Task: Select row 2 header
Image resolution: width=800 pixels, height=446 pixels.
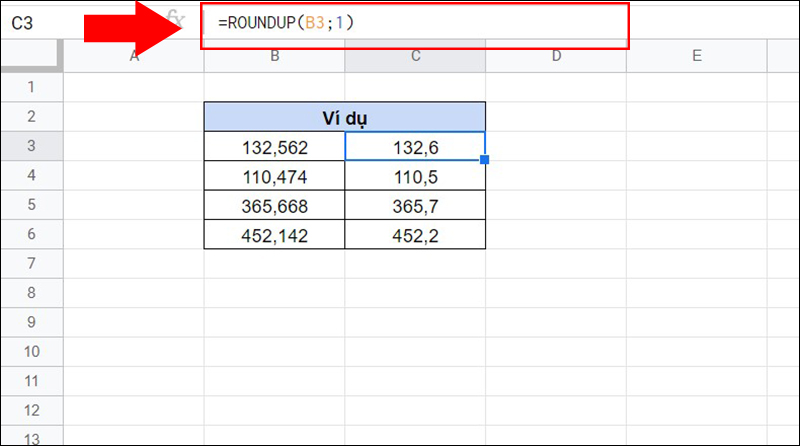Action: [x=32, y=116]
